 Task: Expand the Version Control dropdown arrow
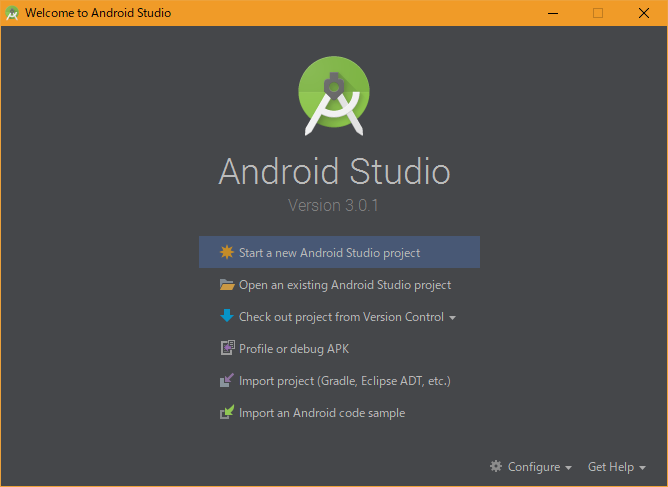point(453,318)
